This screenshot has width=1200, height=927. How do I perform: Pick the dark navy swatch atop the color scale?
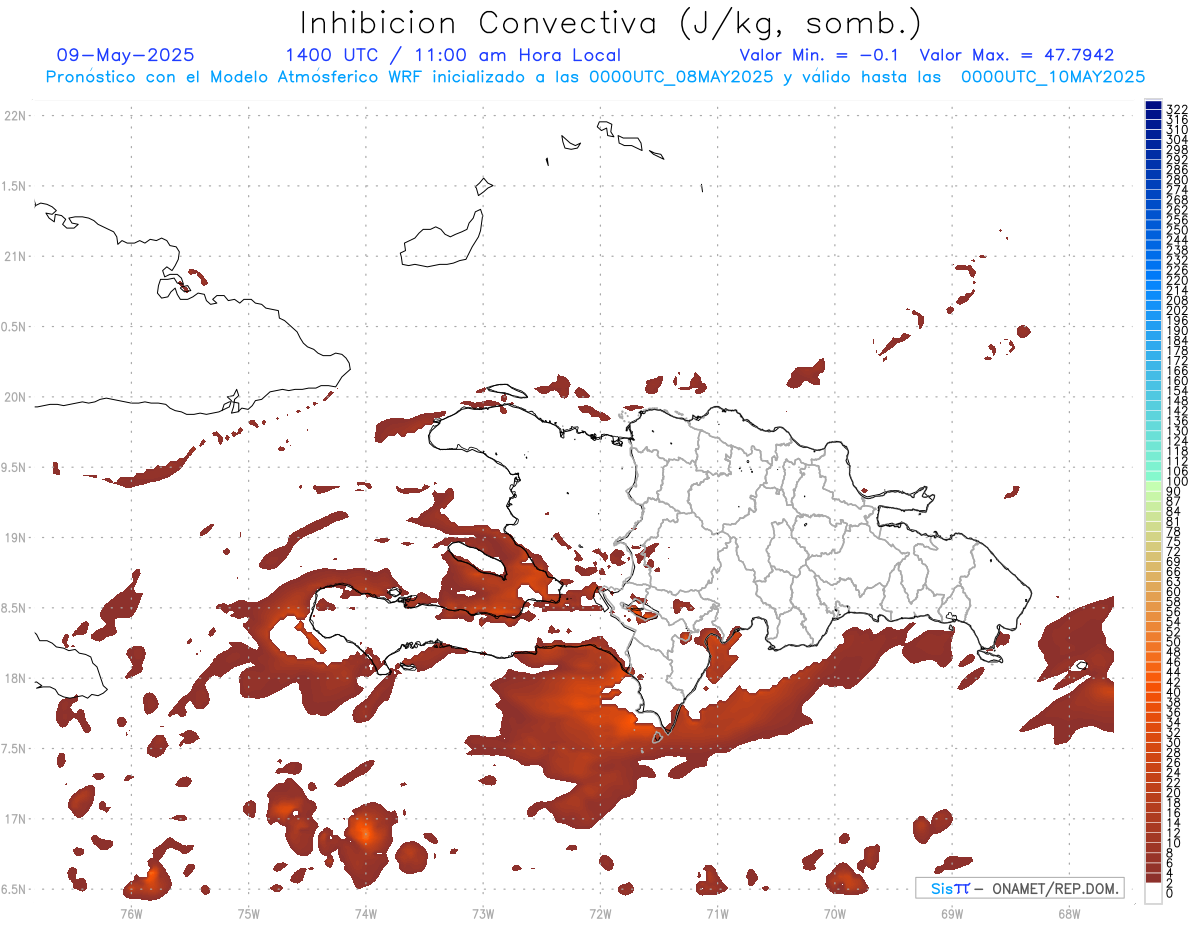coord(1154,105)
